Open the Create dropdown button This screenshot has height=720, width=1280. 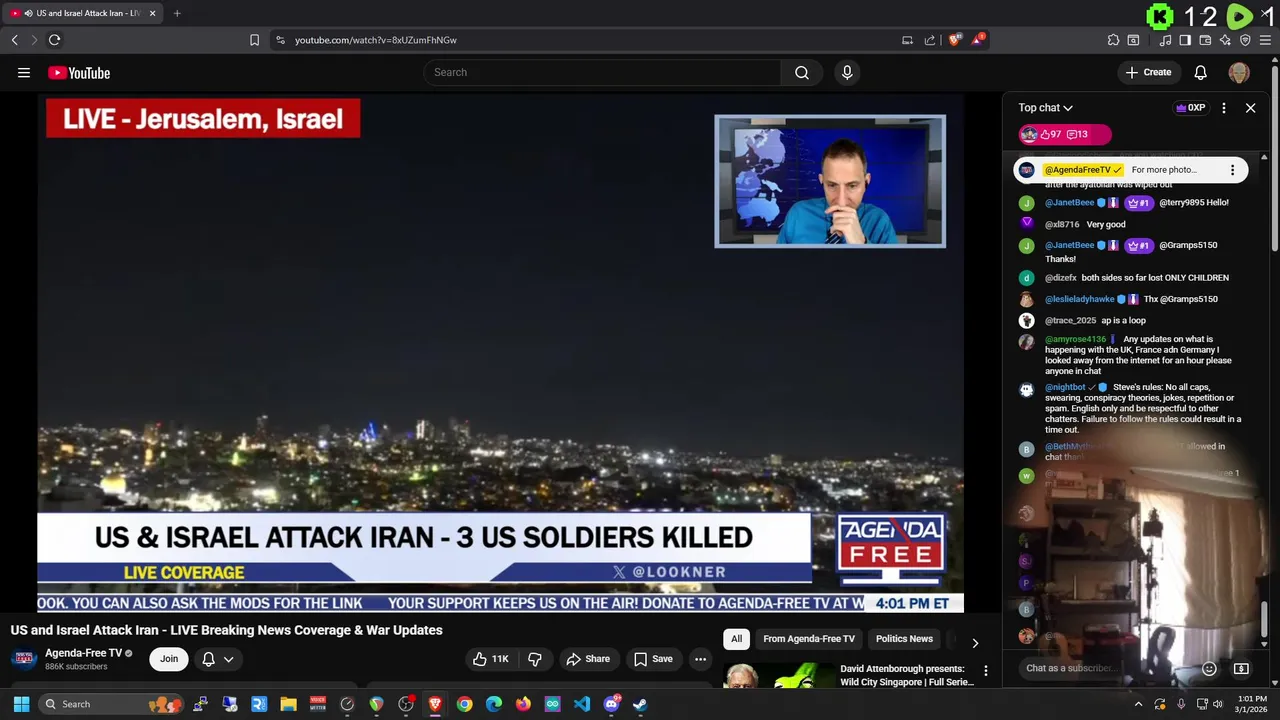pos(1148,72)
